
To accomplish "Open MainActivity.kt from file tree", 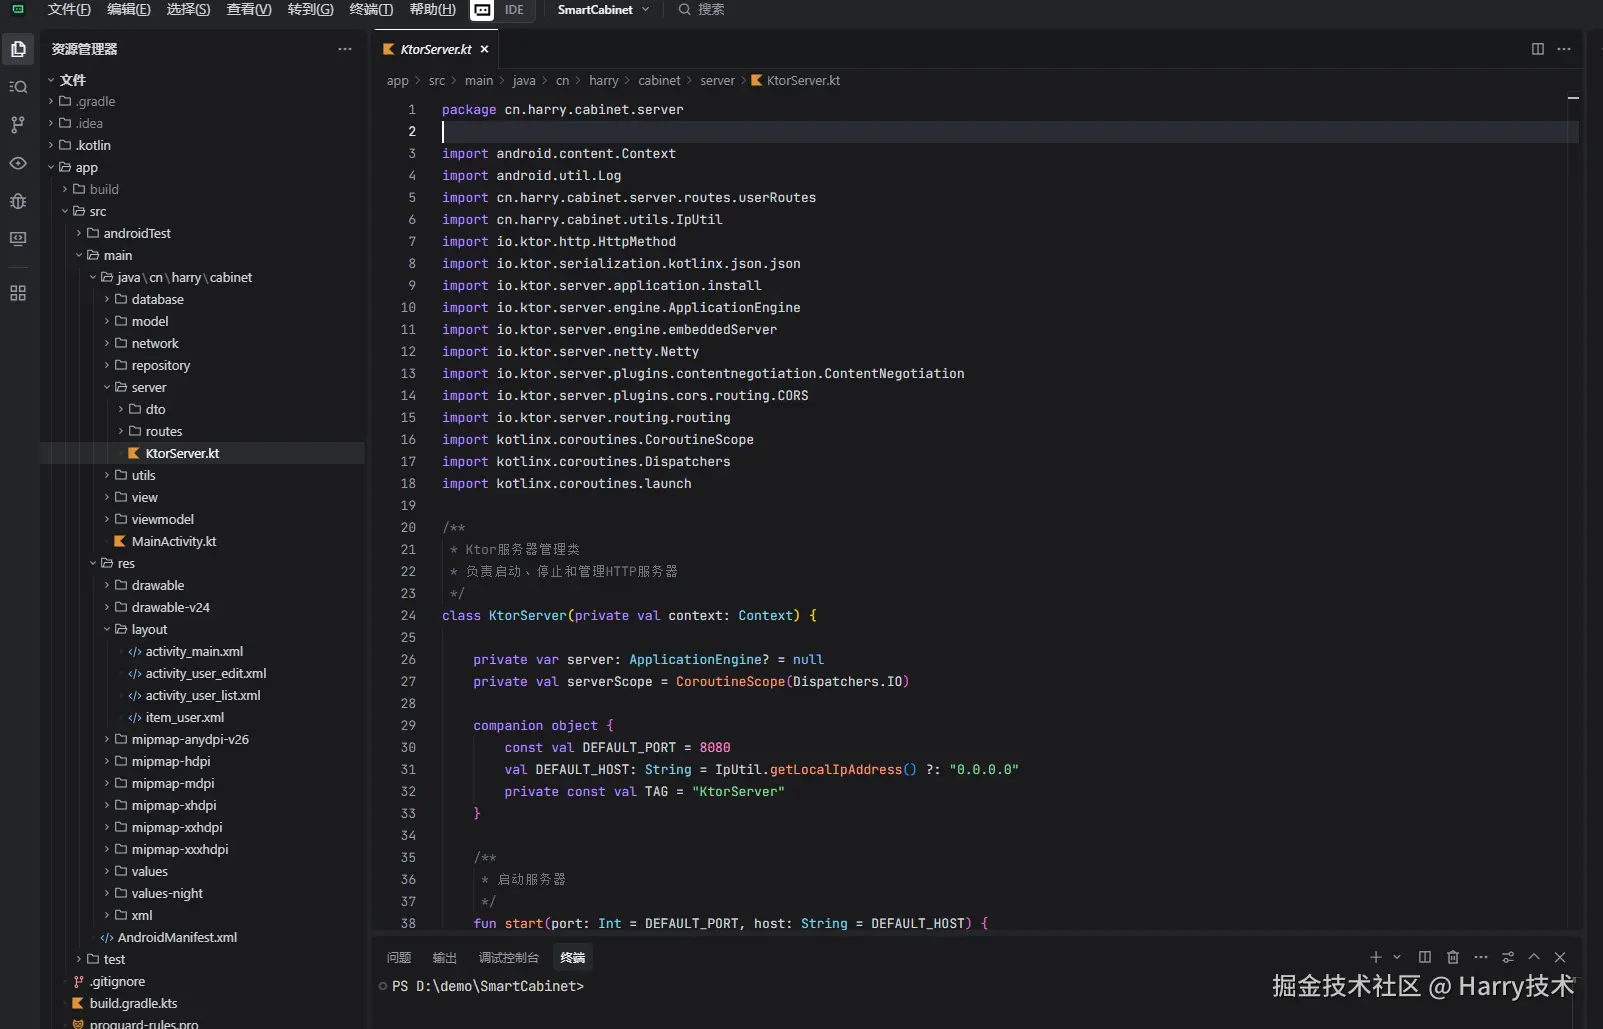I will pos(173,541).
